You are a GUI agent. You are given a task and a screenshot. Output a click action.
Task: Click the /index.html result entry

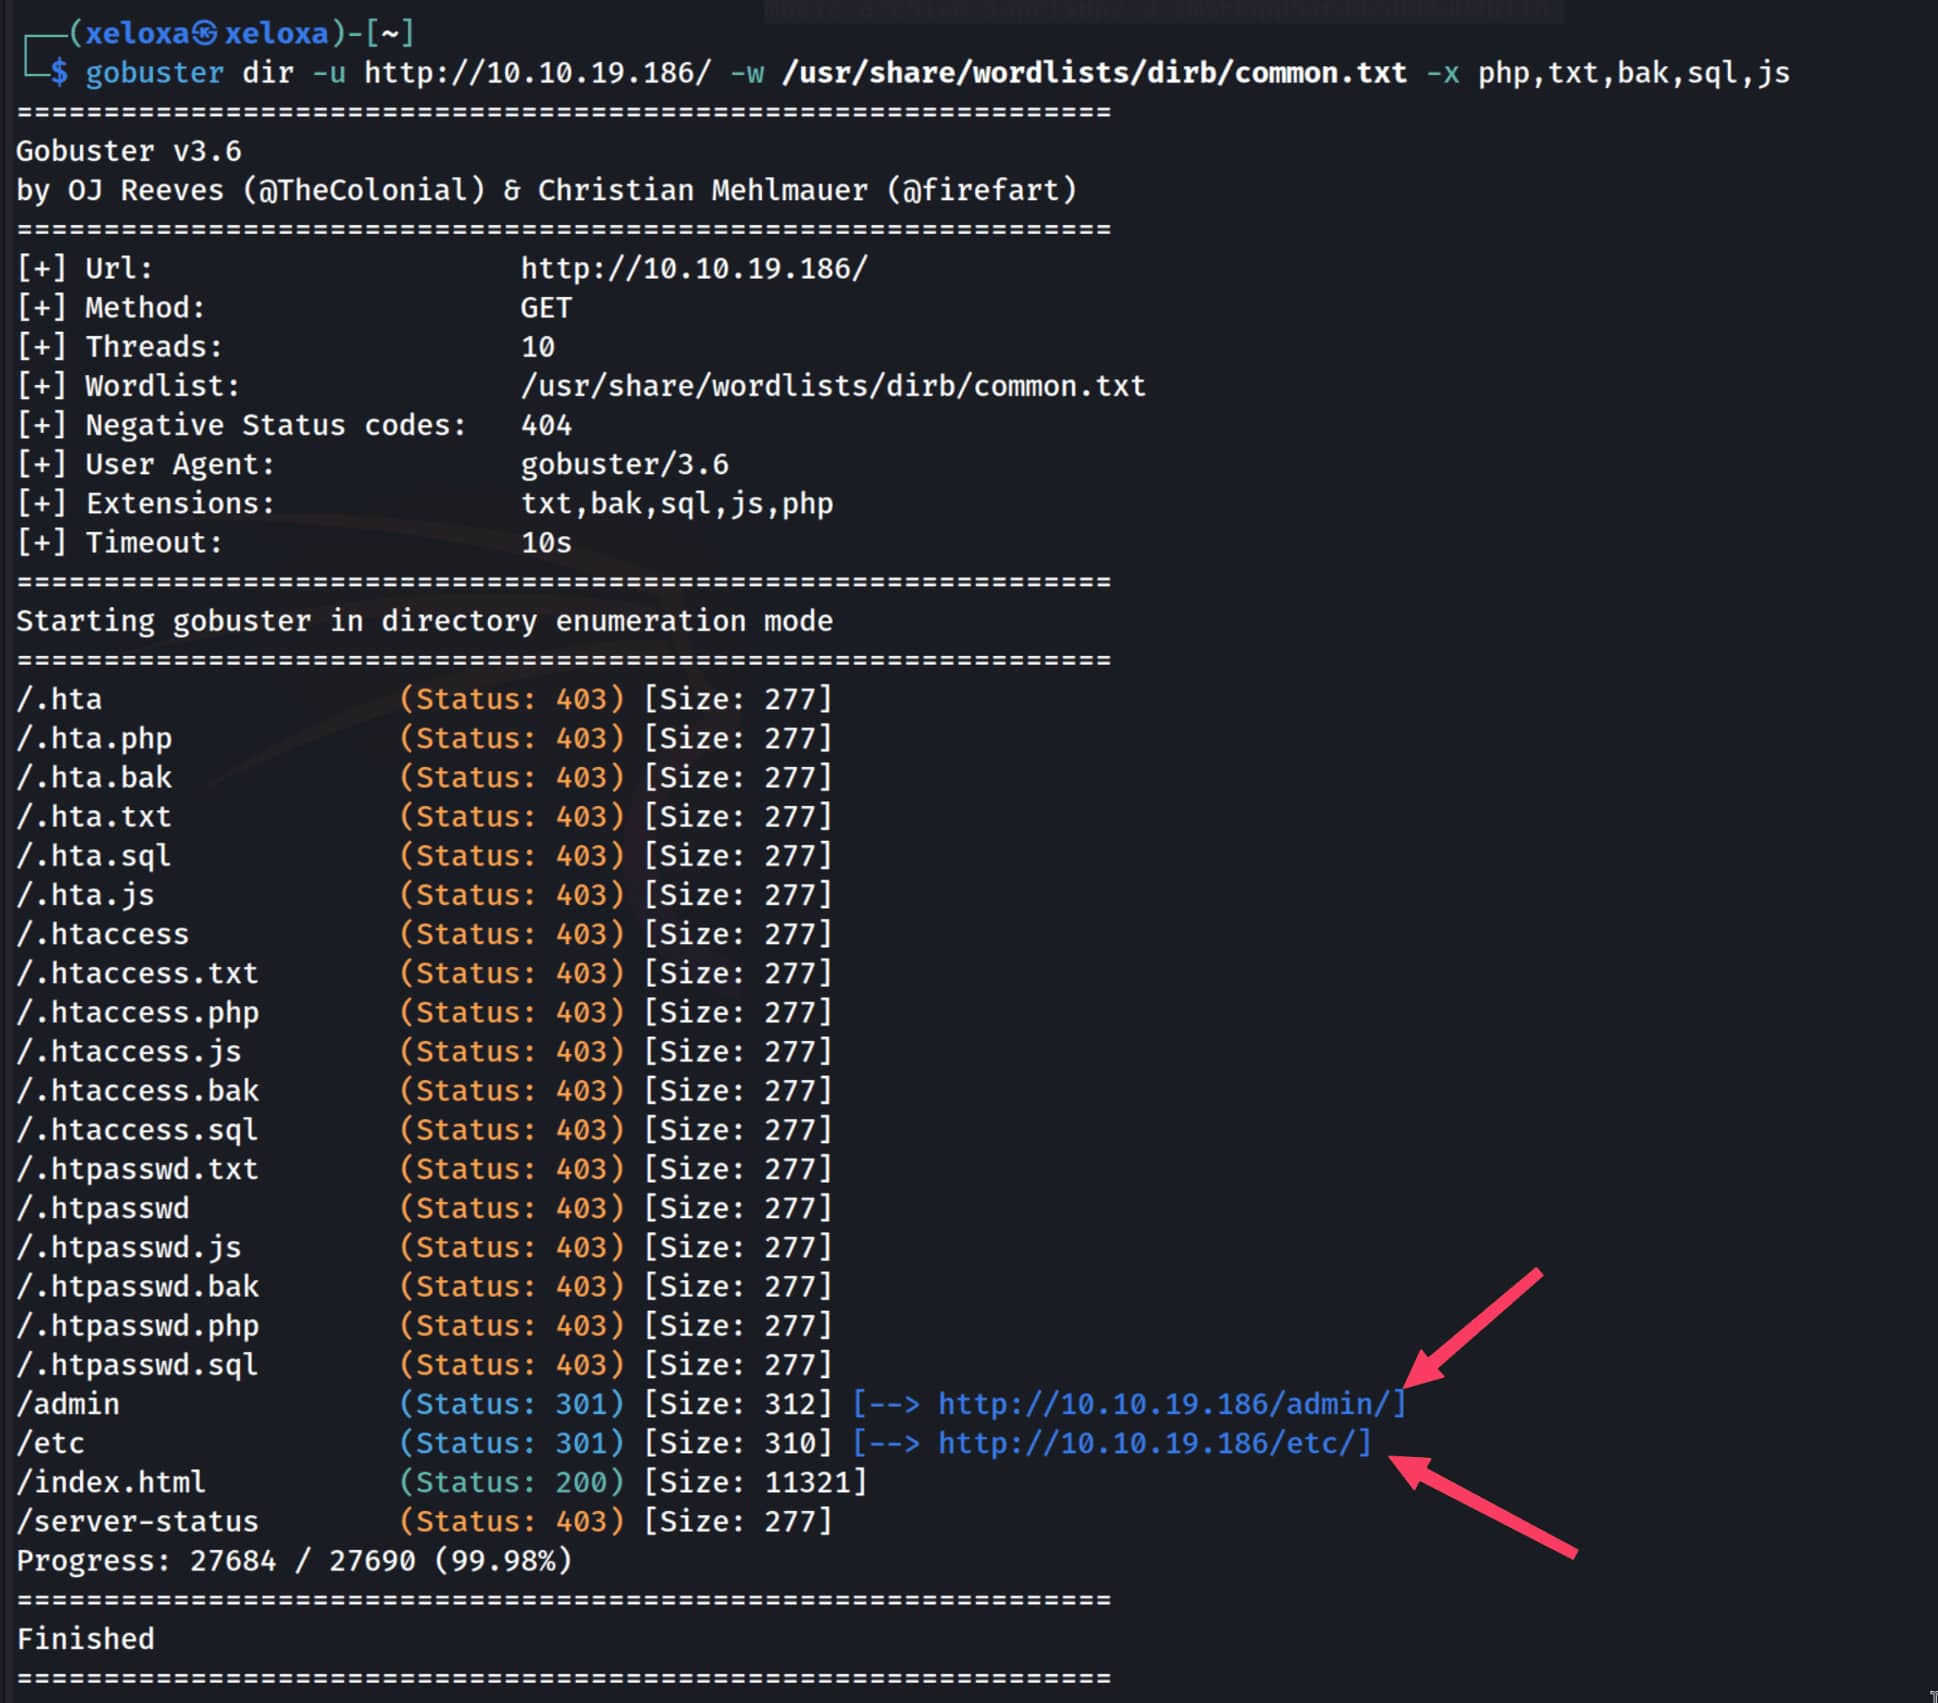pos(110,1482)
